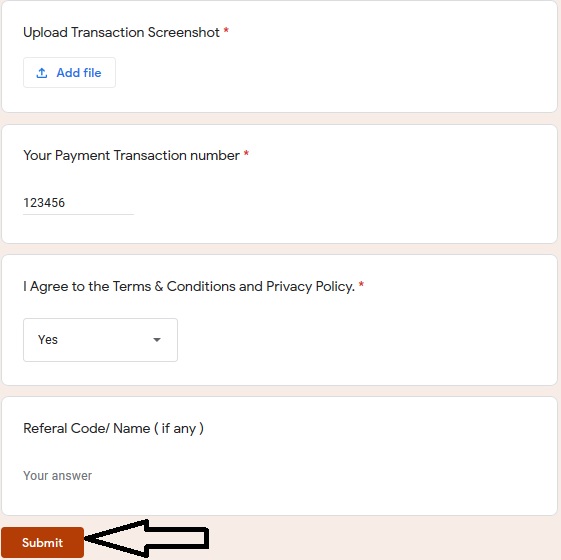The height and width of the screenshot is (560, 561).
Task: Focus the Payment Transaction number input field
Action: point(78,203)
